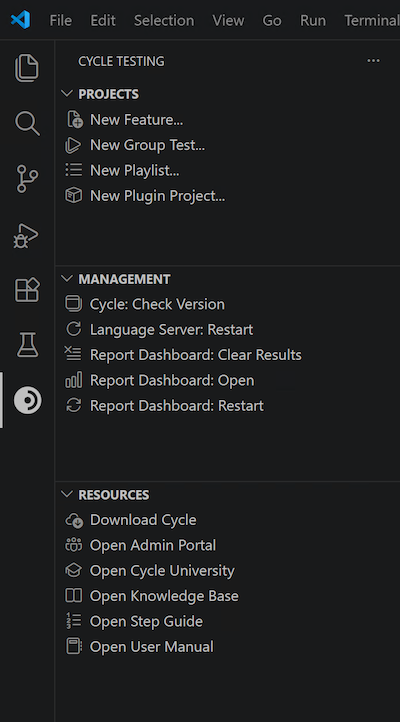The image size is (400, 722).
Task: Open the Search view in activity bar
Action: point(27,123)
